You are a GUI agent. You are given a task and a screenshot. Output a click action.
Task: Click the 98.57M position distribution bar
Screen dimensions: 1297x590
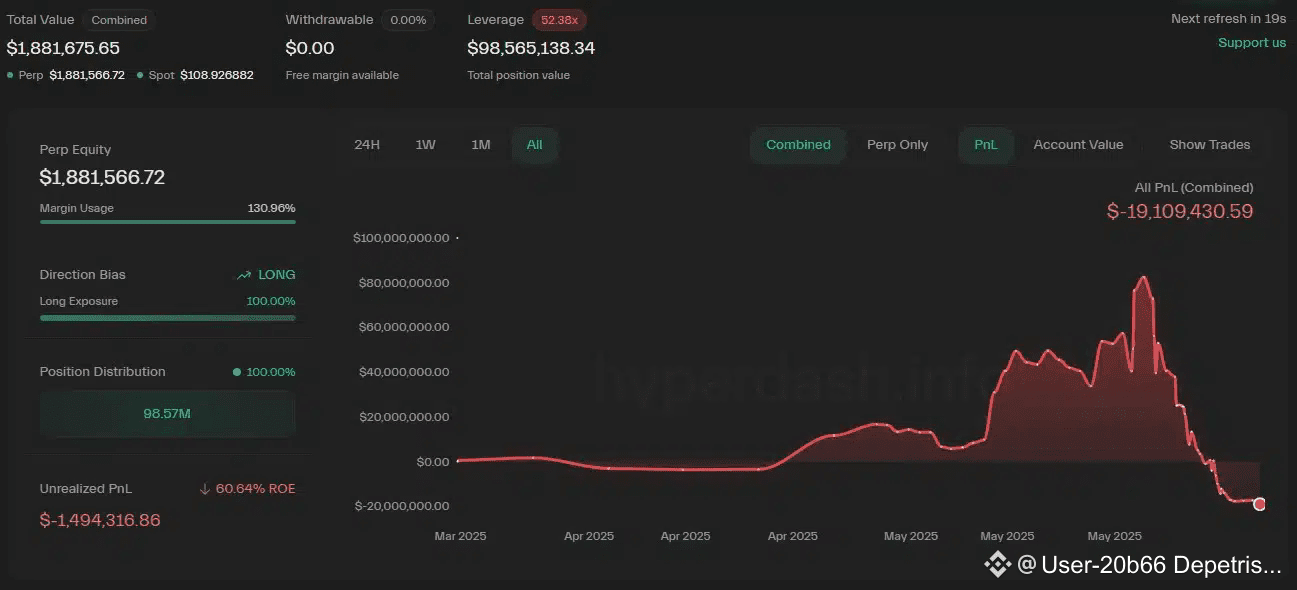click(167, 413)
